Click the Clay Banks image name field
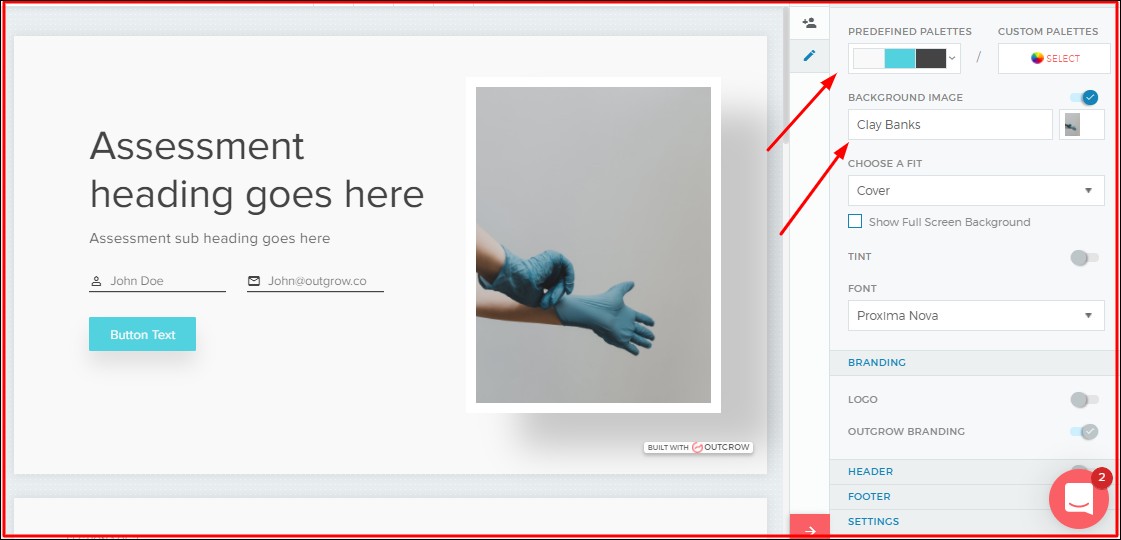Image resolution: width=1121 pixels, height=540 pixels. coord(949,125)
